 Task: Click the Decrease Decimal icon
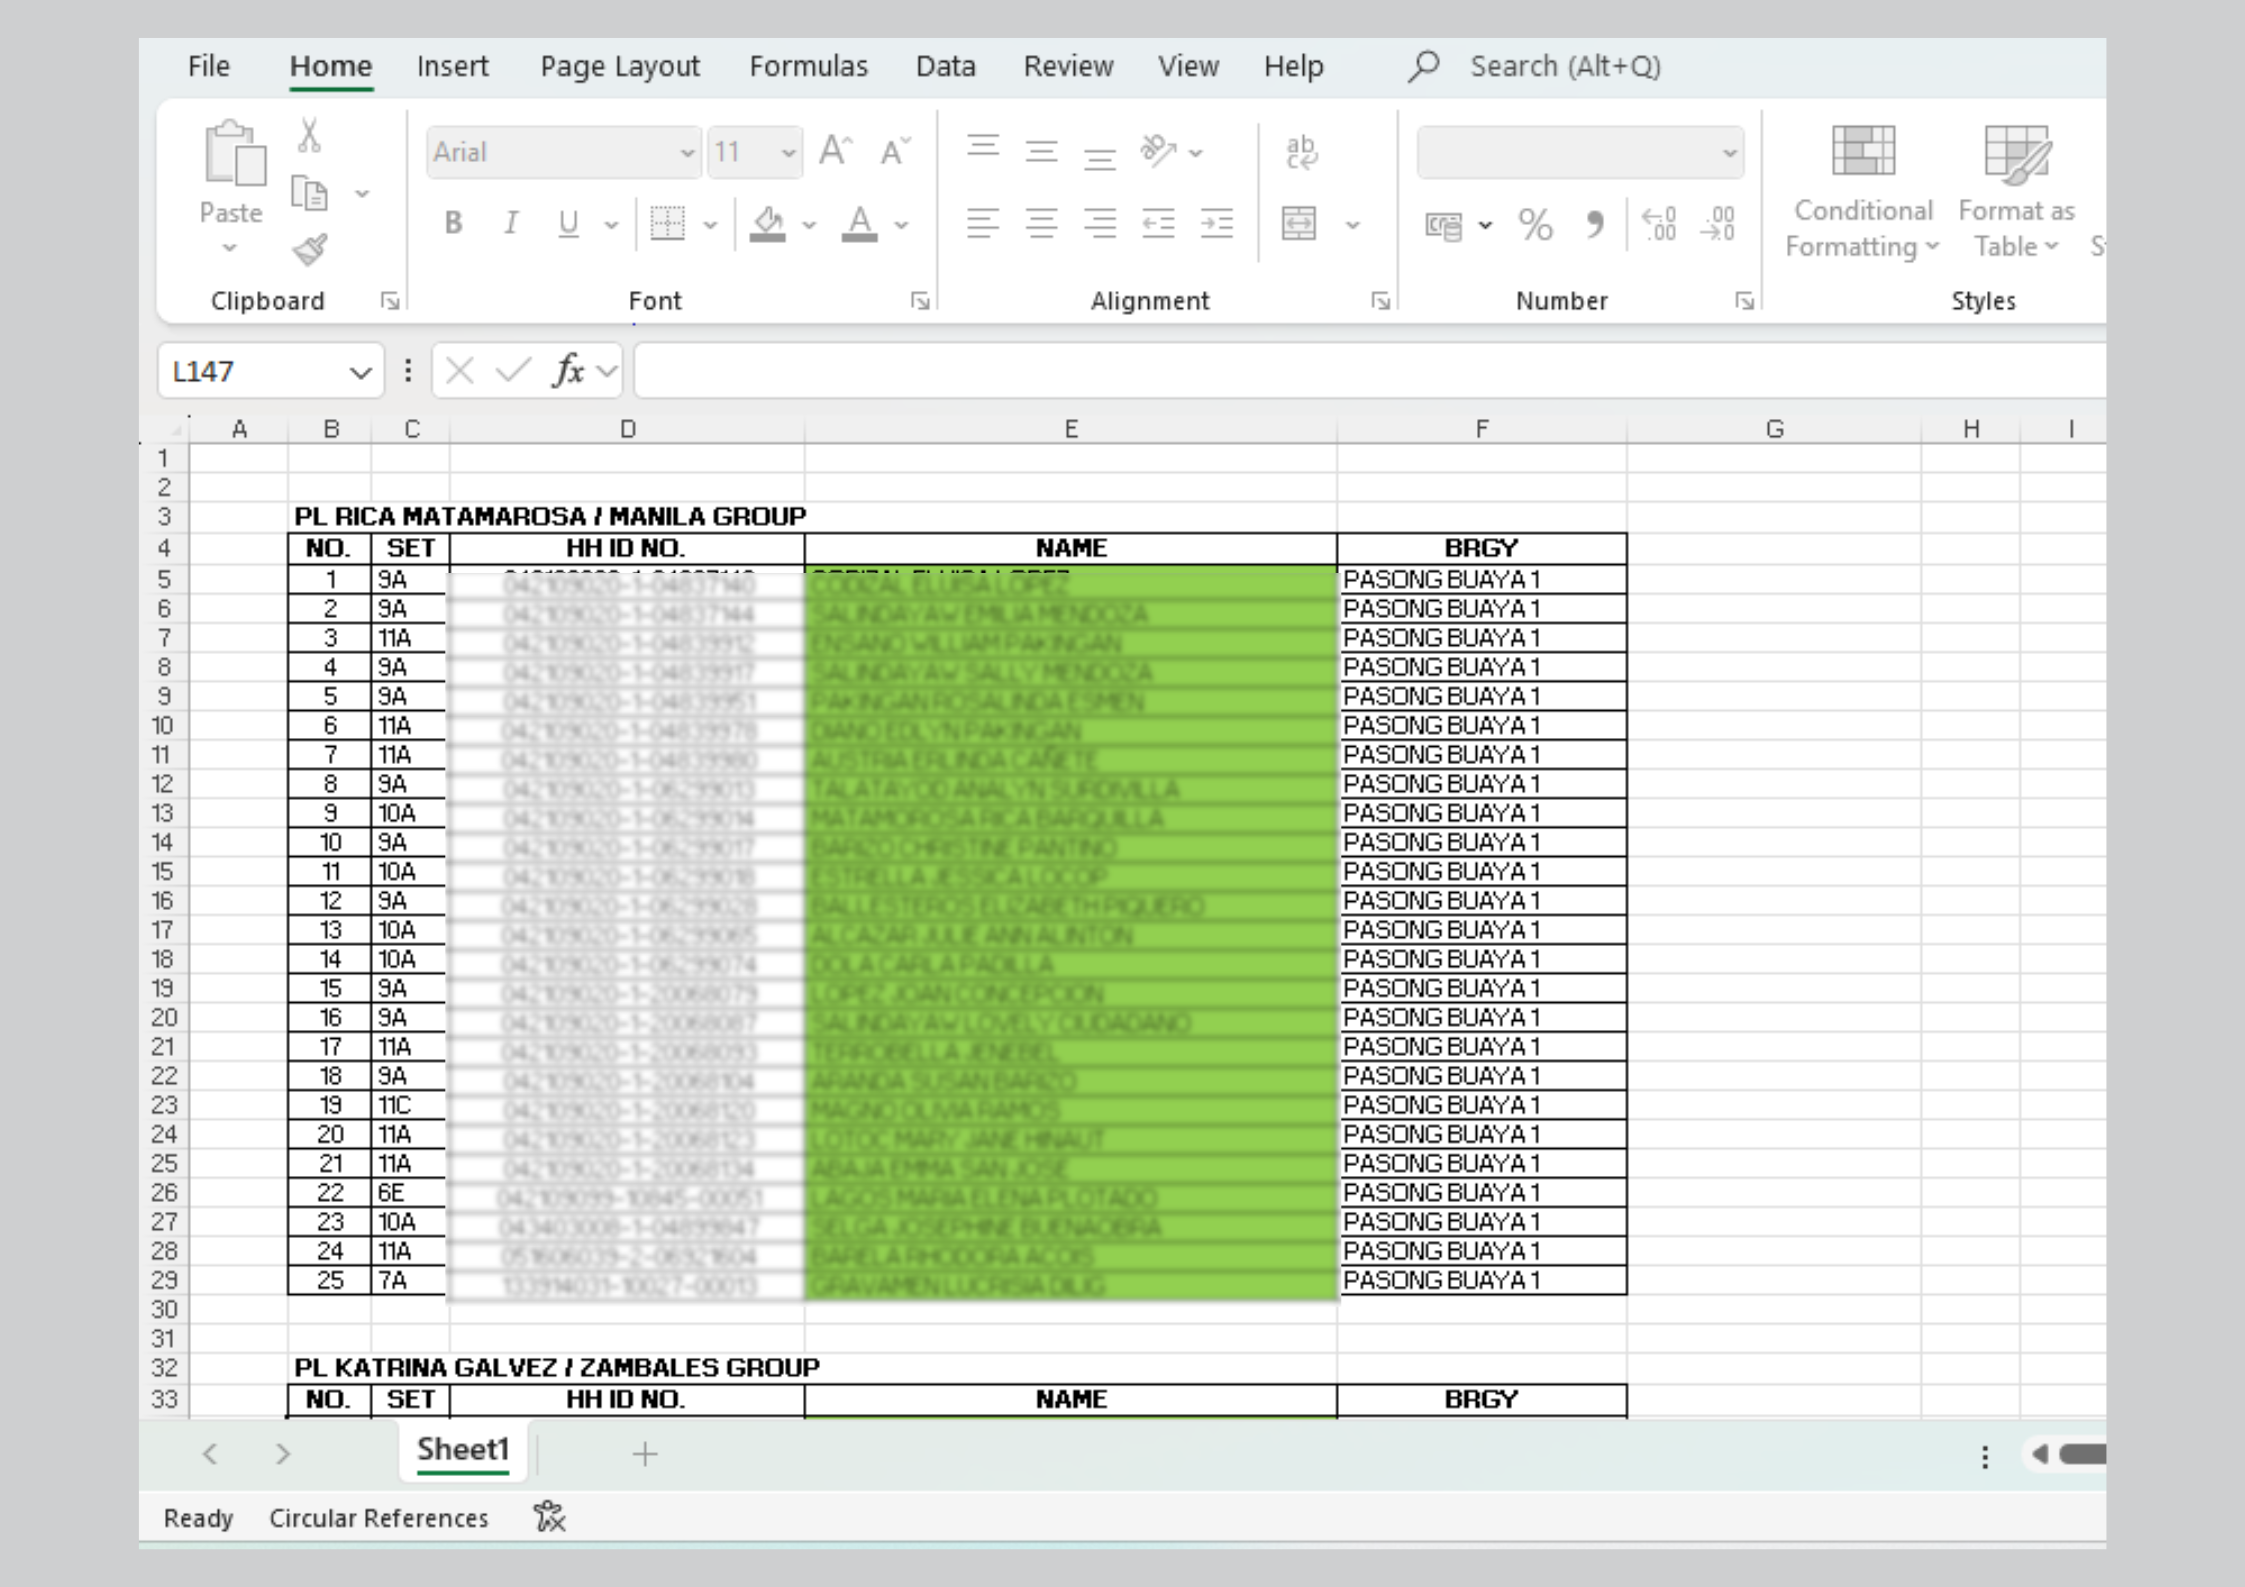point(1717,223)
